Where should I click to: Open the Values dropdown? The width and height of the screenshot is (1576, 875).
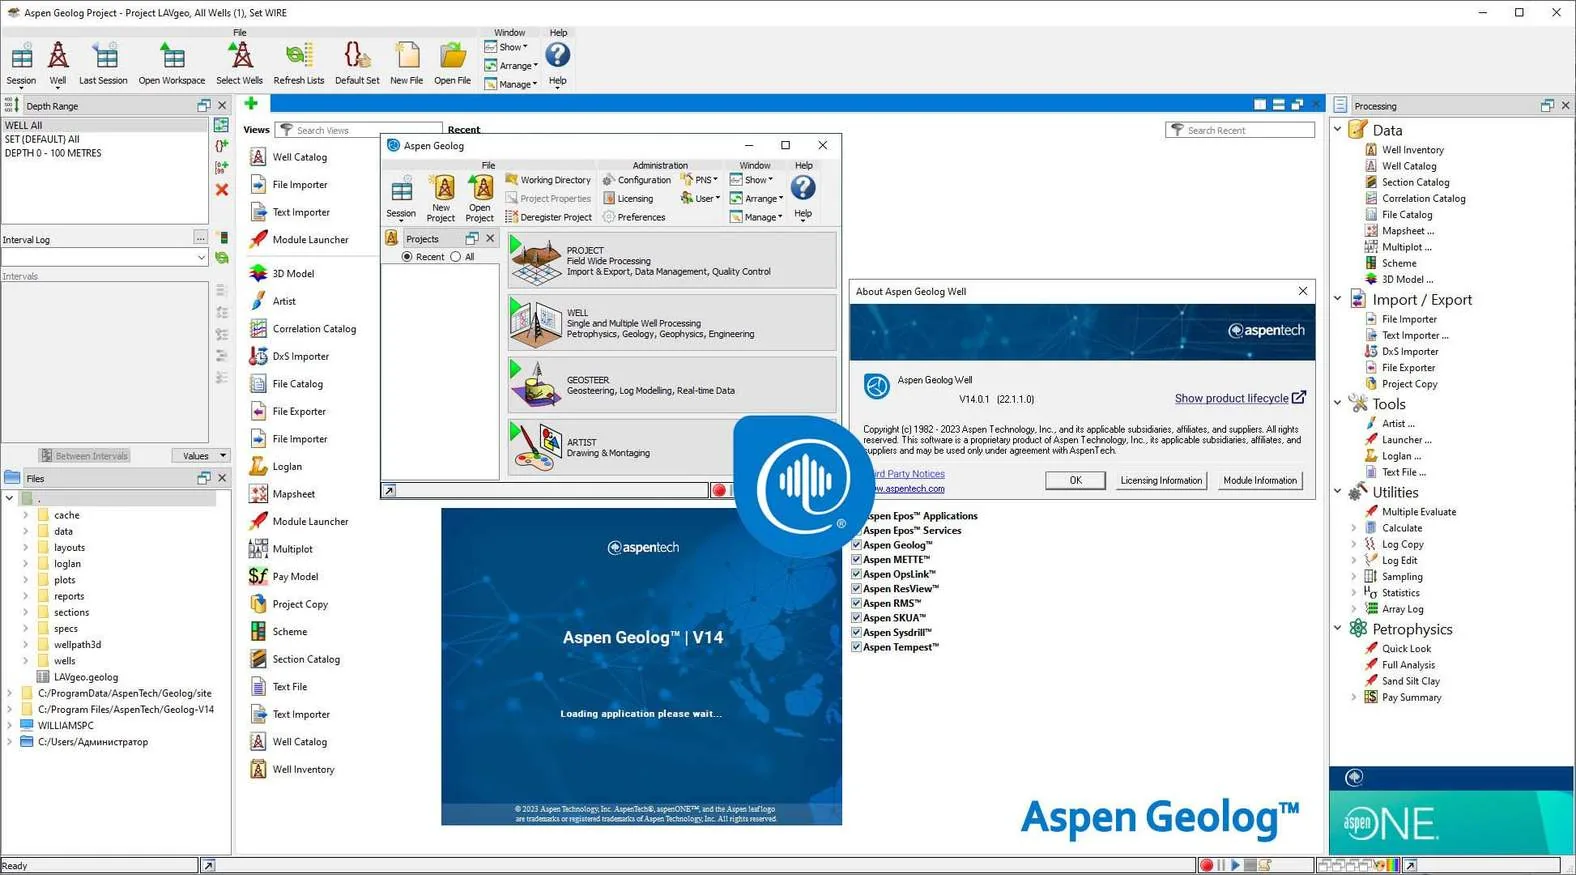point(201,456)
